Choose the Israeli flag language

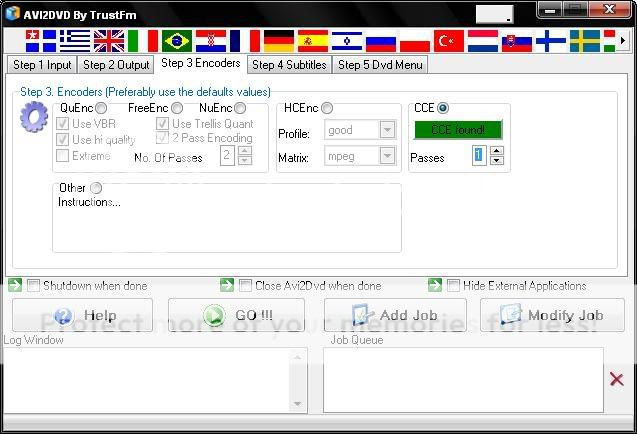[x=347, y=41]
